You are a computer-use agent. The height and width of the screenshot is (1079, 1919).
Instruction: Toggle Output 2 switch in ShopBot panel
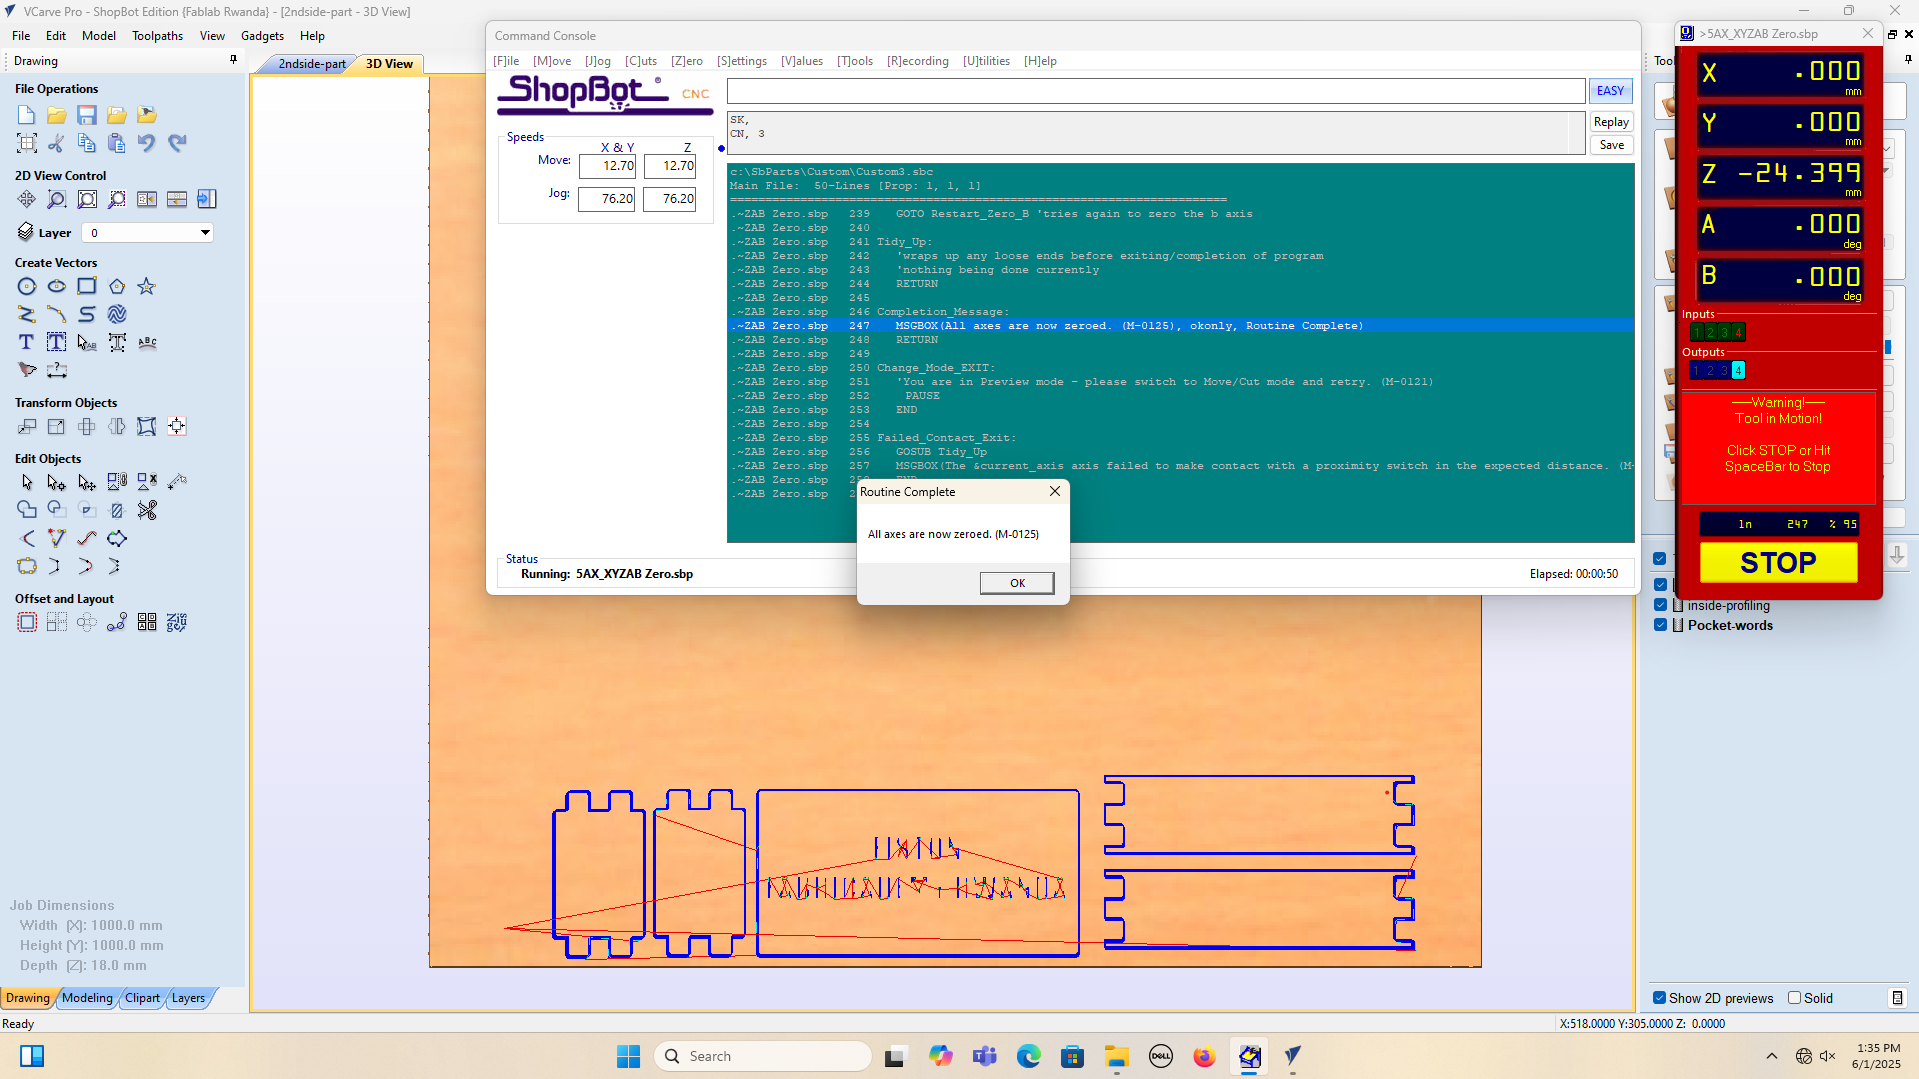coord(1711,371)
